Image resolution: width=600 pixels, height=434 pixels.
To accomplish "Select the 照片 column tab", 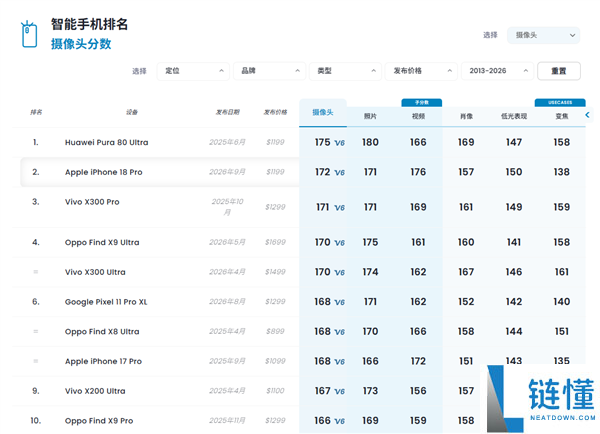I will point(370,116).
